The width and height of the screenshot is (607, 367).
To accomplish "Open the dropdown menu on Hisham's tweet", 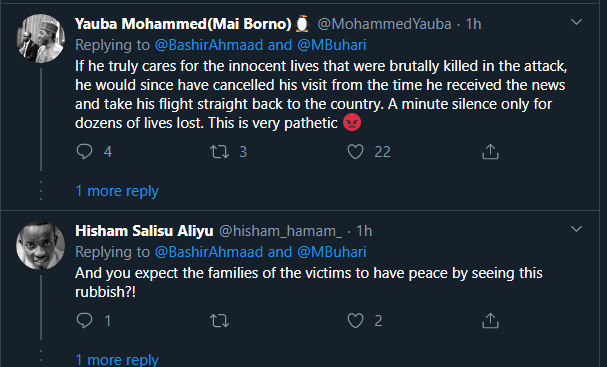I will pyautogui.click(x=576, y=229).
